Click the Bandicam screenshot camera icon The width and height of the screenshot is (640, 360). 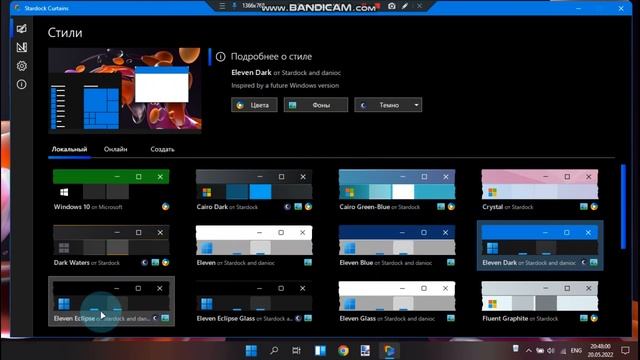coord(391,6)
